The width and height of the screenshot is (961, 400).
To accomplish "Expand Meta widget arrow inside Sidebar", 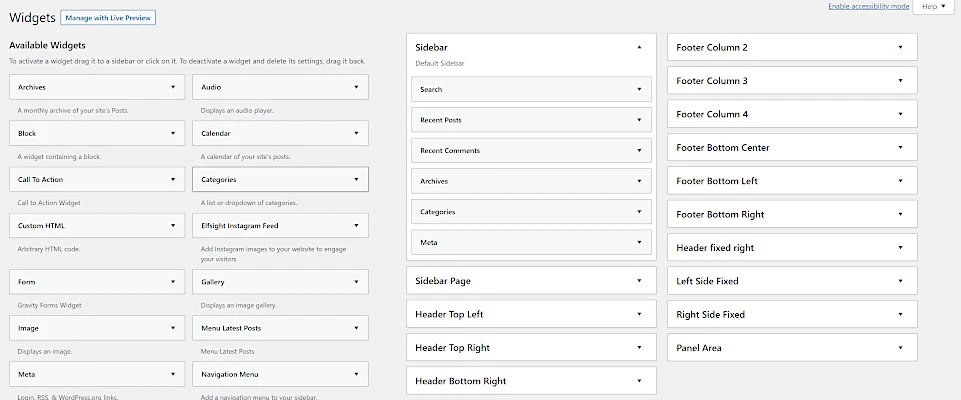I will (x=639, y=243).
